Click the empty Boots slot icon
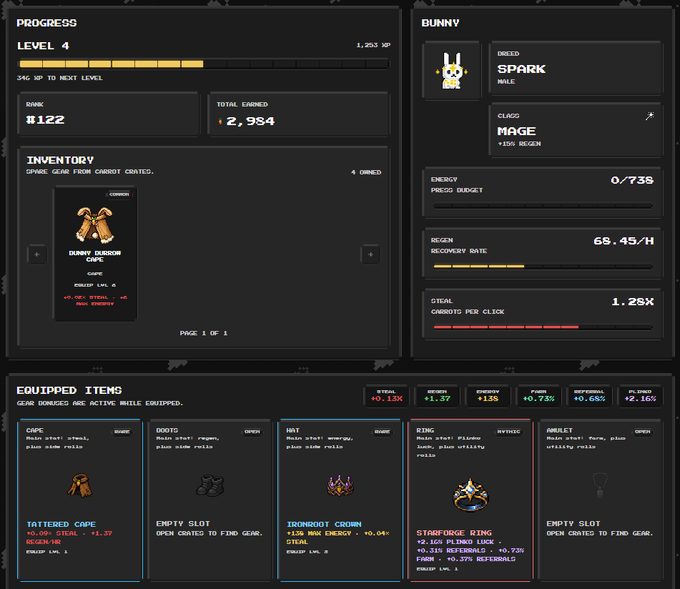The image size is (680, 589). 210,485
